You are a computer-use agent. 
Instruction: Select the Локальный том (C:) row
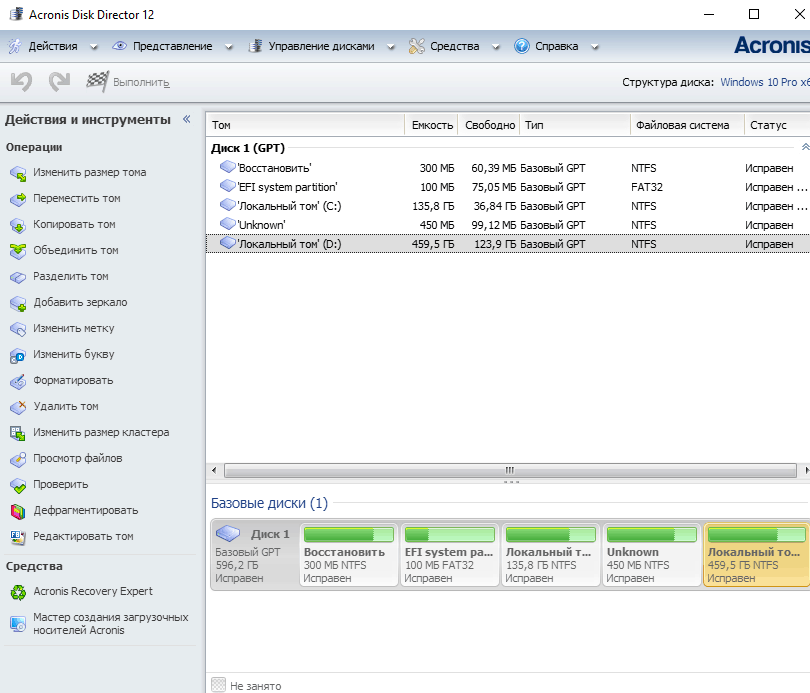(x=290, y=206)
